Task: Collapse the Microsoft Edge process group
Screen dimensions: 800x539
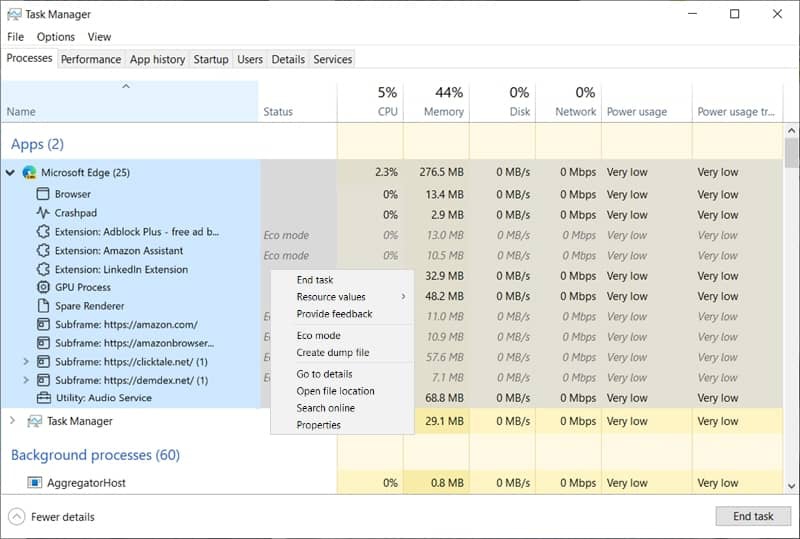Action: 11,173
